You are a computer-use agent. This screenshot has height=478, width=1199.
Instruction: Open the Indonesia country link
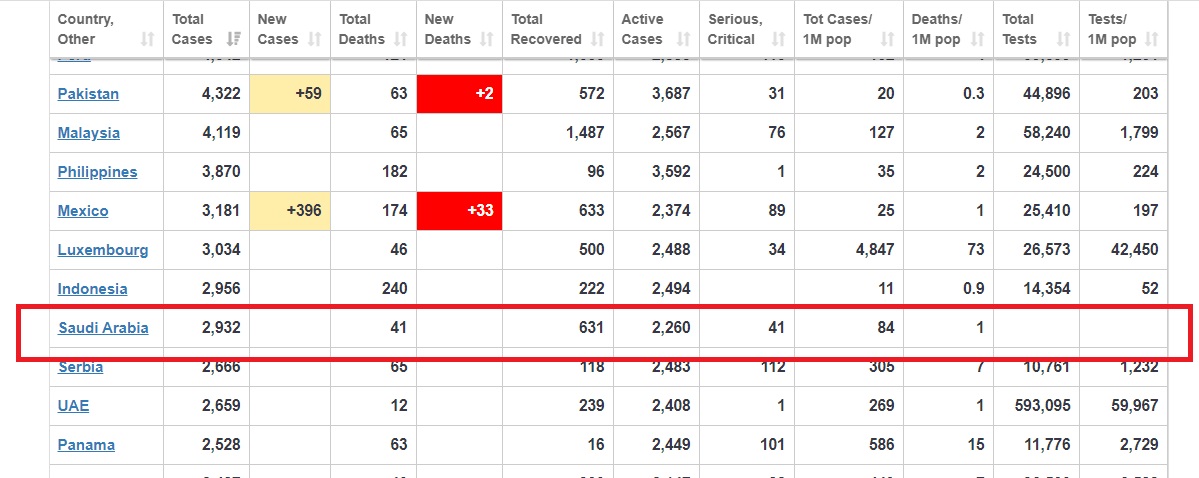click(93, 289)
